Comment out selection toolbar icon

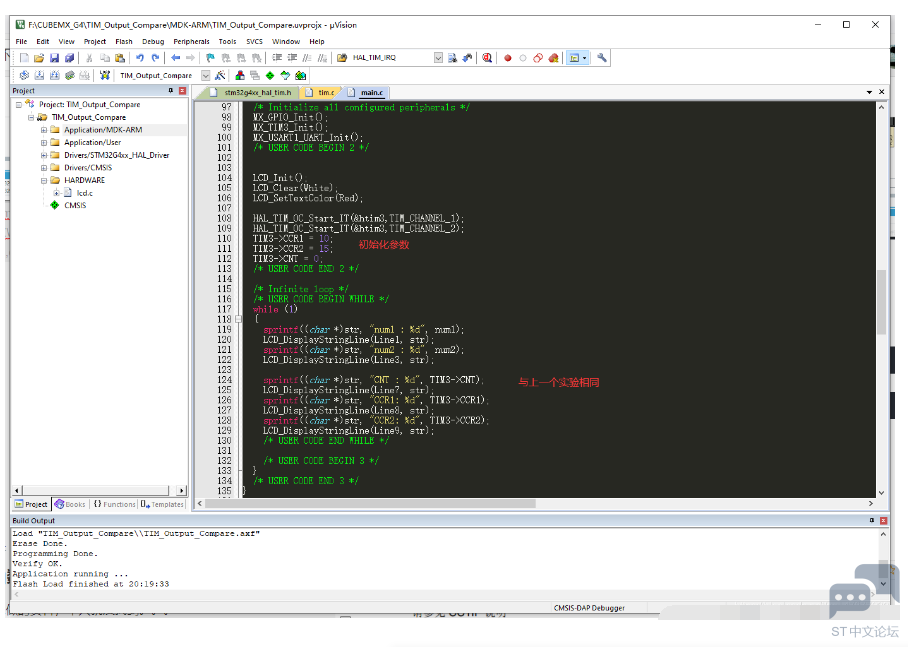307,58
